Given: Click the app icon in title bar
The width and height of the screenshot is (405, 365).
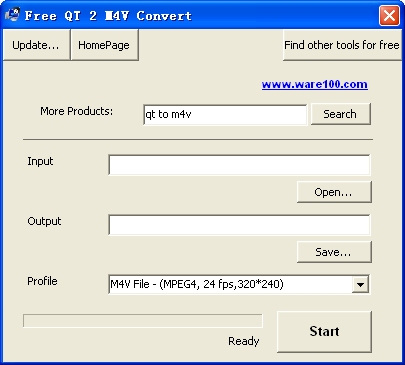Looking at the screenshot, I should point(13,15).
